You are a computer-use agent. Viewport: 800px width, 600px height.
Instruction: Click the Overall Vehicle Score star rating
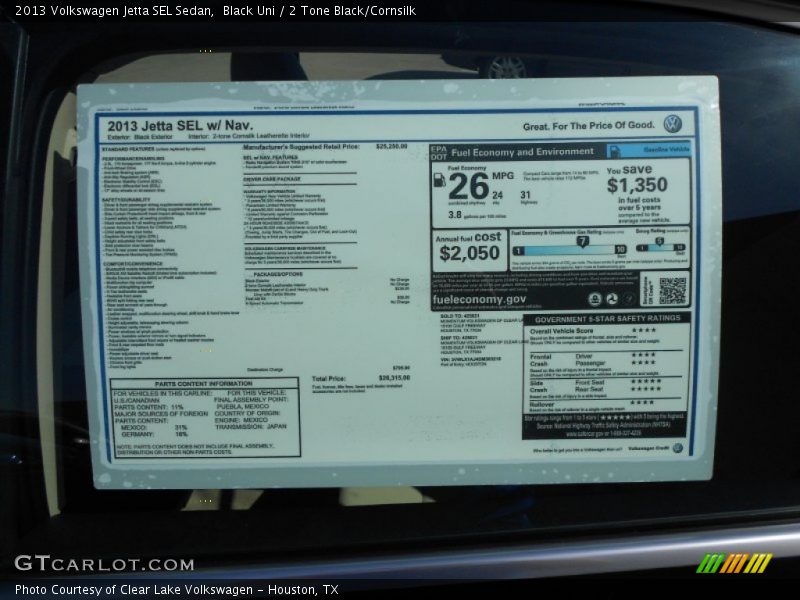click(643, 330)
